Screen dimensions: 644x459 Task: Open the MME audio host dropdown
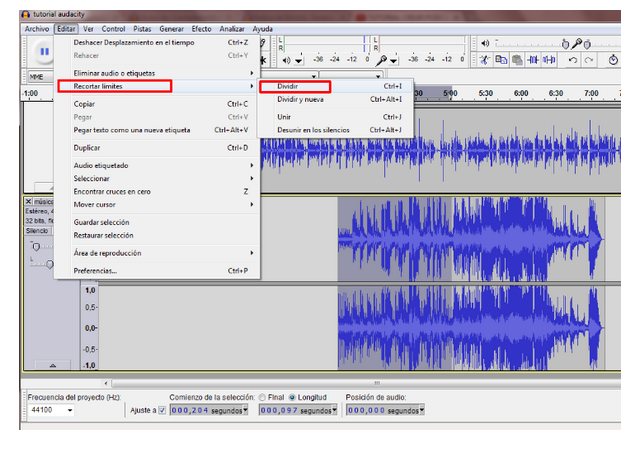pos(37,76)
